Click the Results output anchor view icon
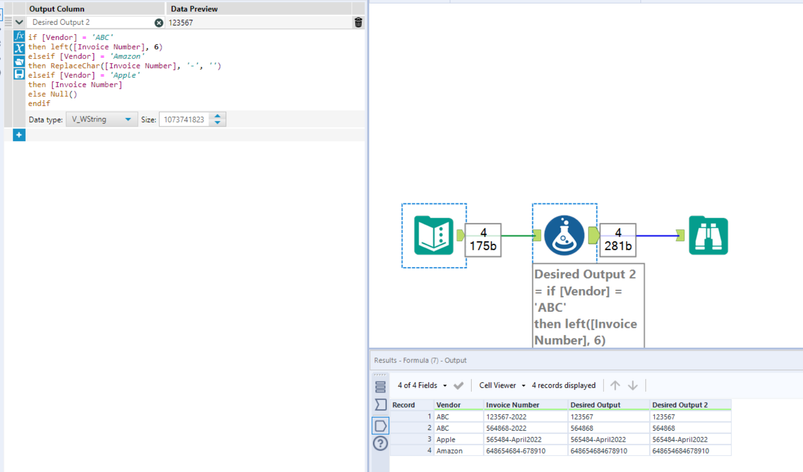The image size is (803, 472). [x=381, y=425]
